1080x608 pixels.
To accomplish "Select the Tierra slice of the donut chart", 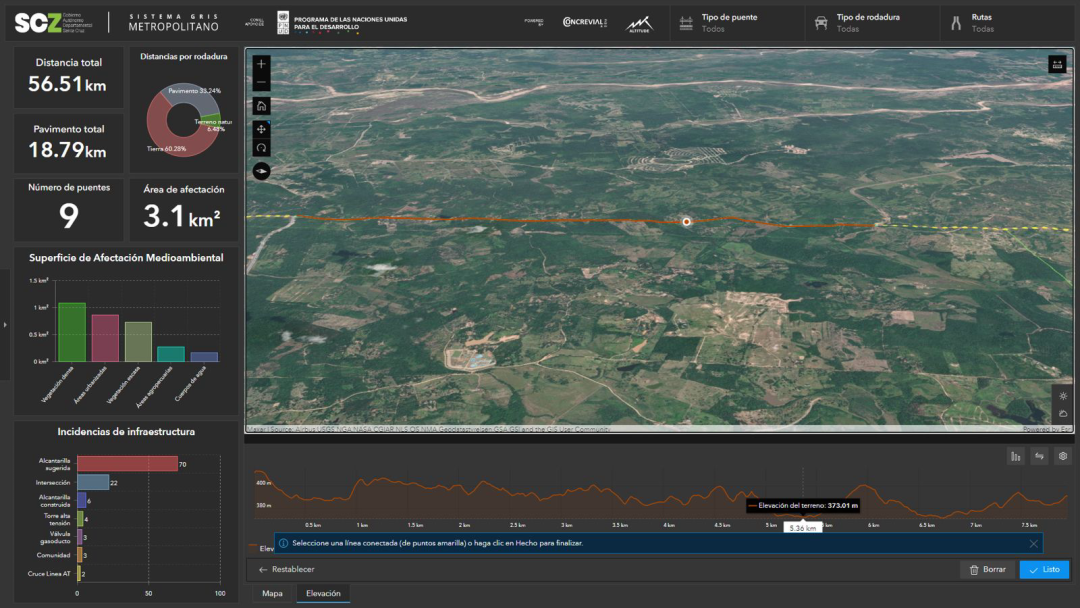I will tap(160, 136).
